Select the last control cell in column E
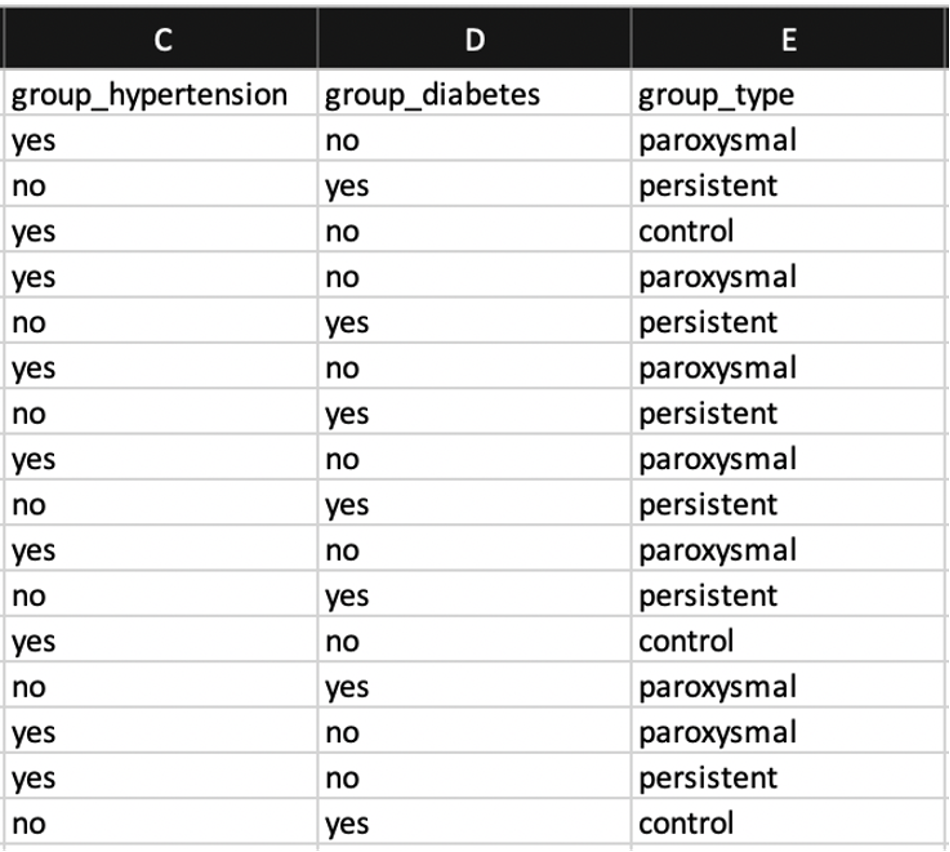The width and height of the screenshot is (950, 852). [x=788, y=823]
